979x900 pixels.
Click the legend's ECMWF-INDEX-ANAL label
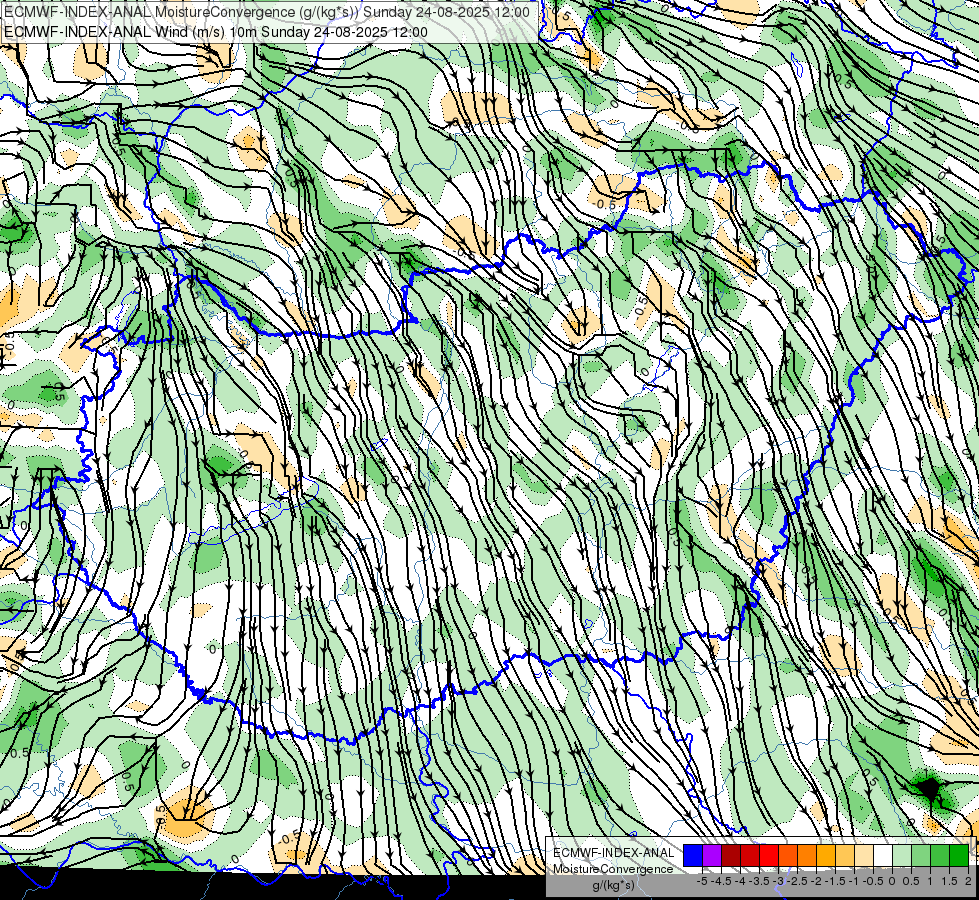(613, 853)
